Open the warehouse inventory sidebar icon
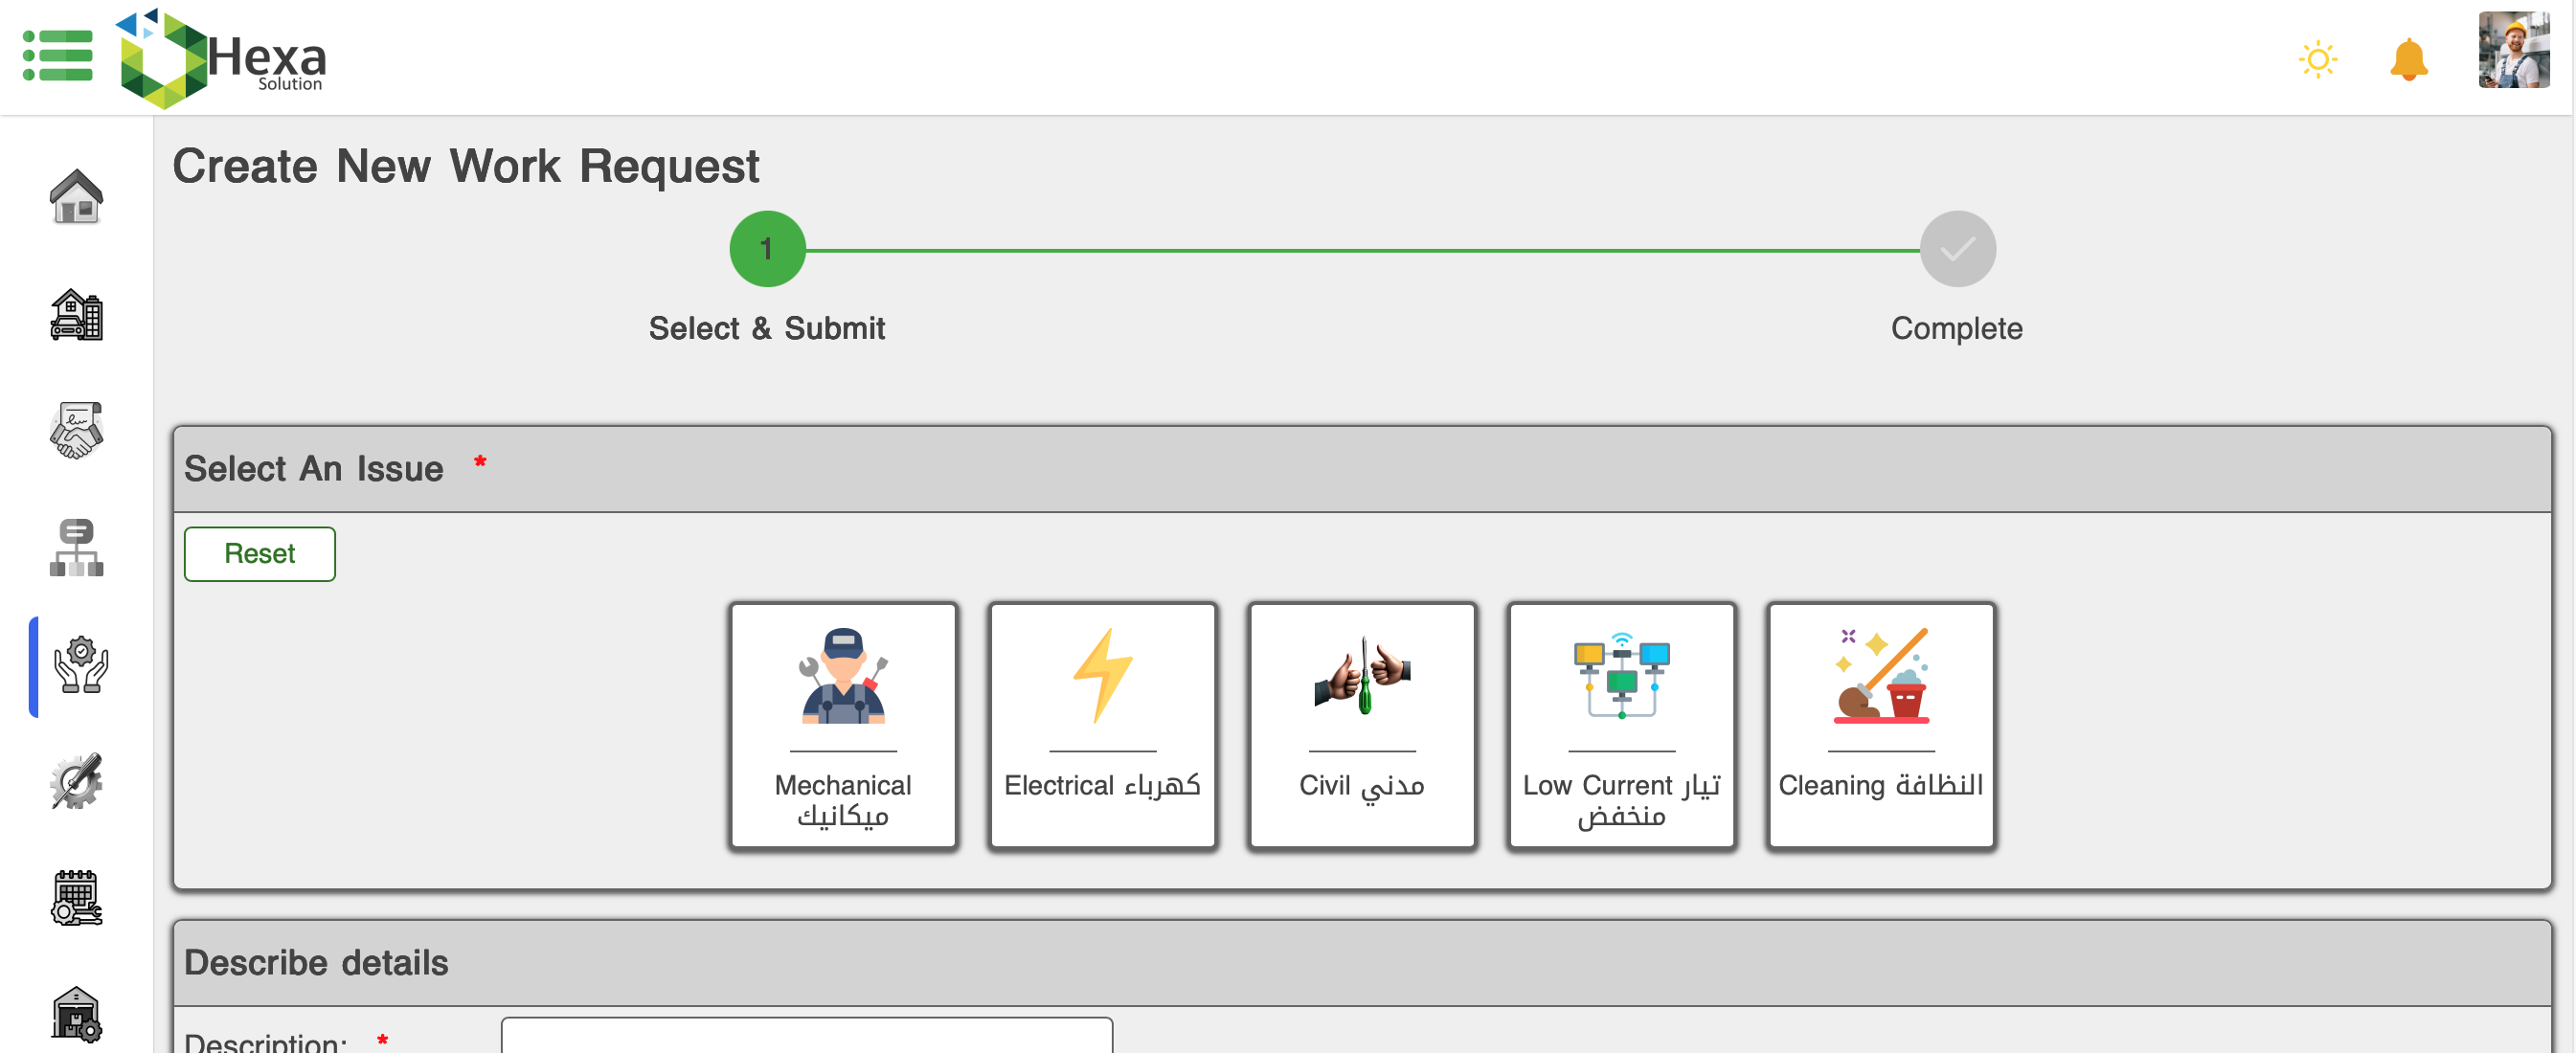This screenshot has width=2576, height=1053. tap(77, 1014)
